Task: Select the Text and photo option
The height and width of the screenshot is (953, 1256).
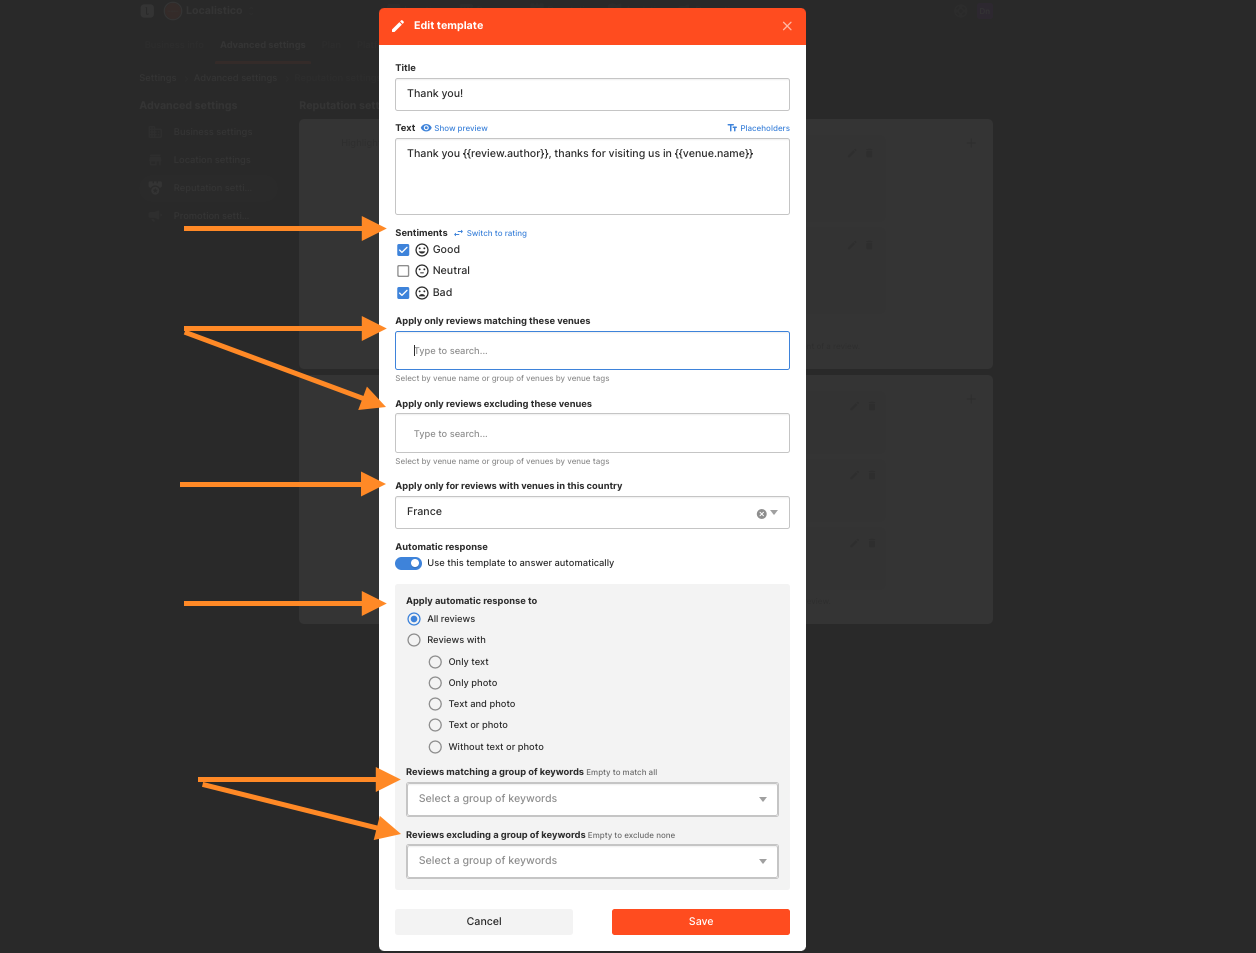Action: (x=435, y=704)
